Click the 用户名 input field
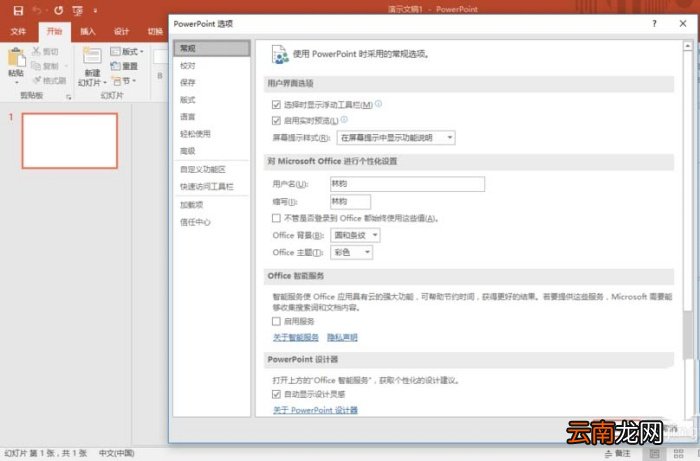The height and width of the screenshot is (461, 700). click(407, 184)
